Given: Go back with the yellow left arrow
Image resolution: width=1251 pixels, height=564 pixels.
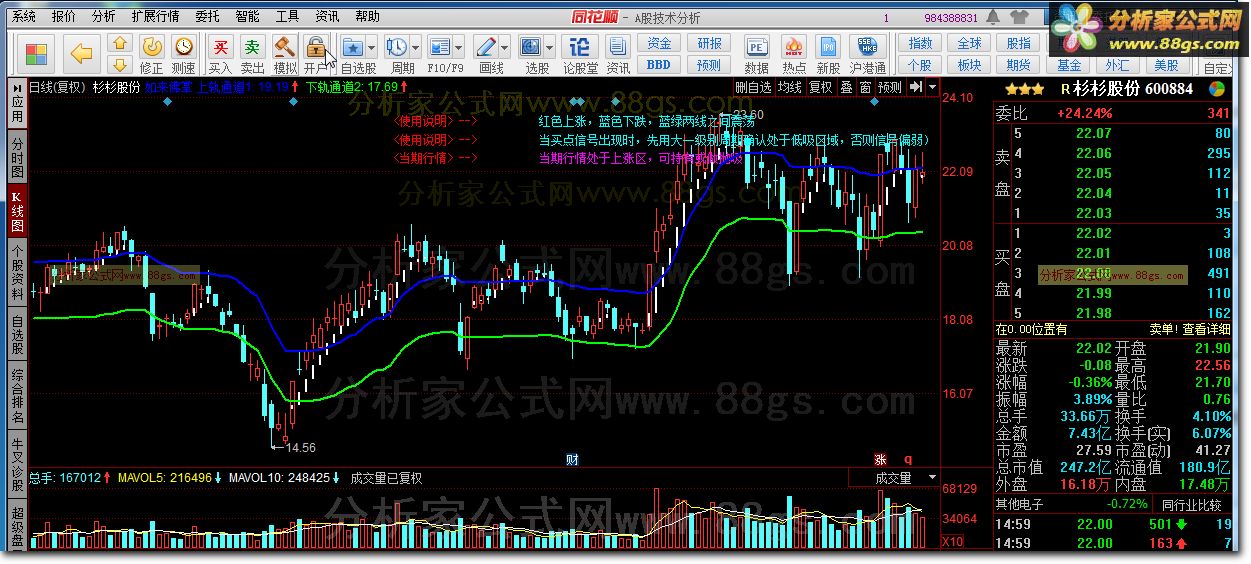Looking at the screenshot, I should point(81,53).
